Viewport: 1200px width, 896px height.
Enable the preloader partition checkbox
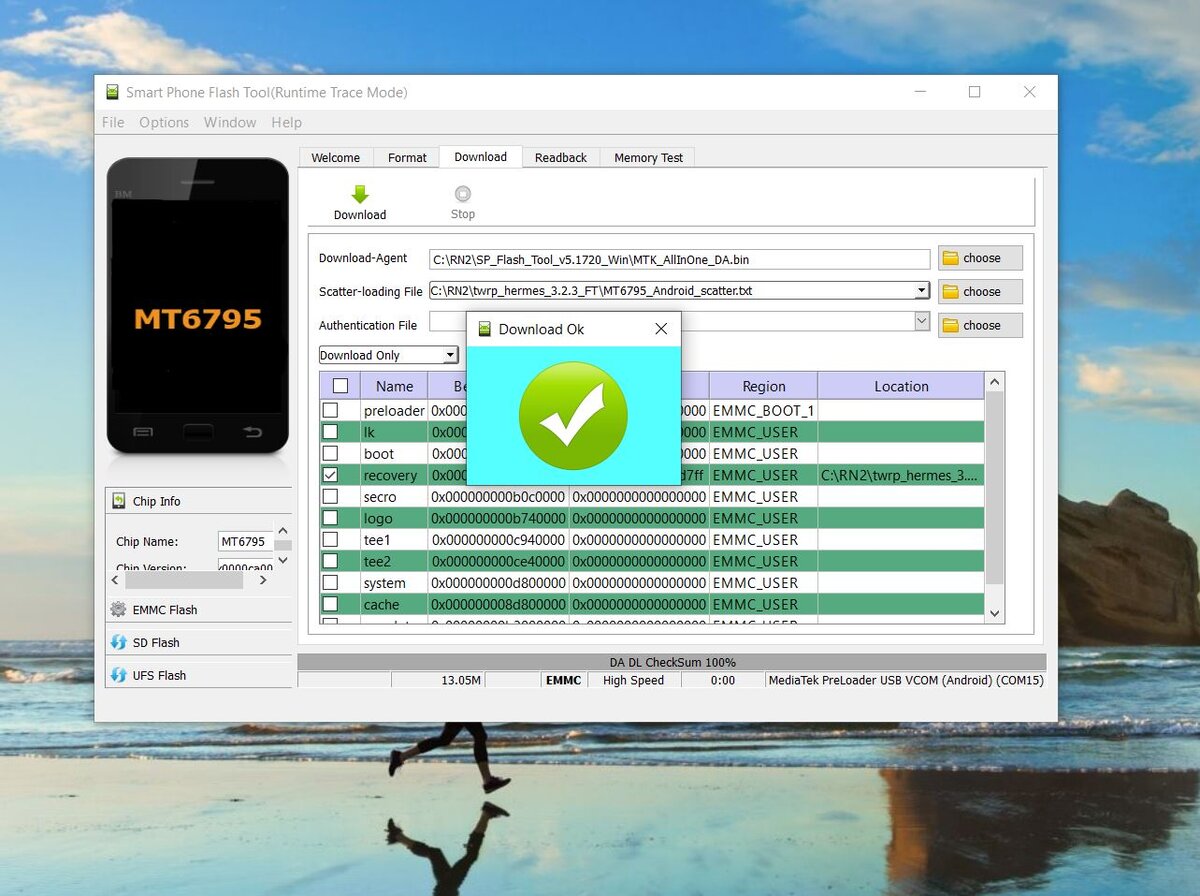coord(330,410)
